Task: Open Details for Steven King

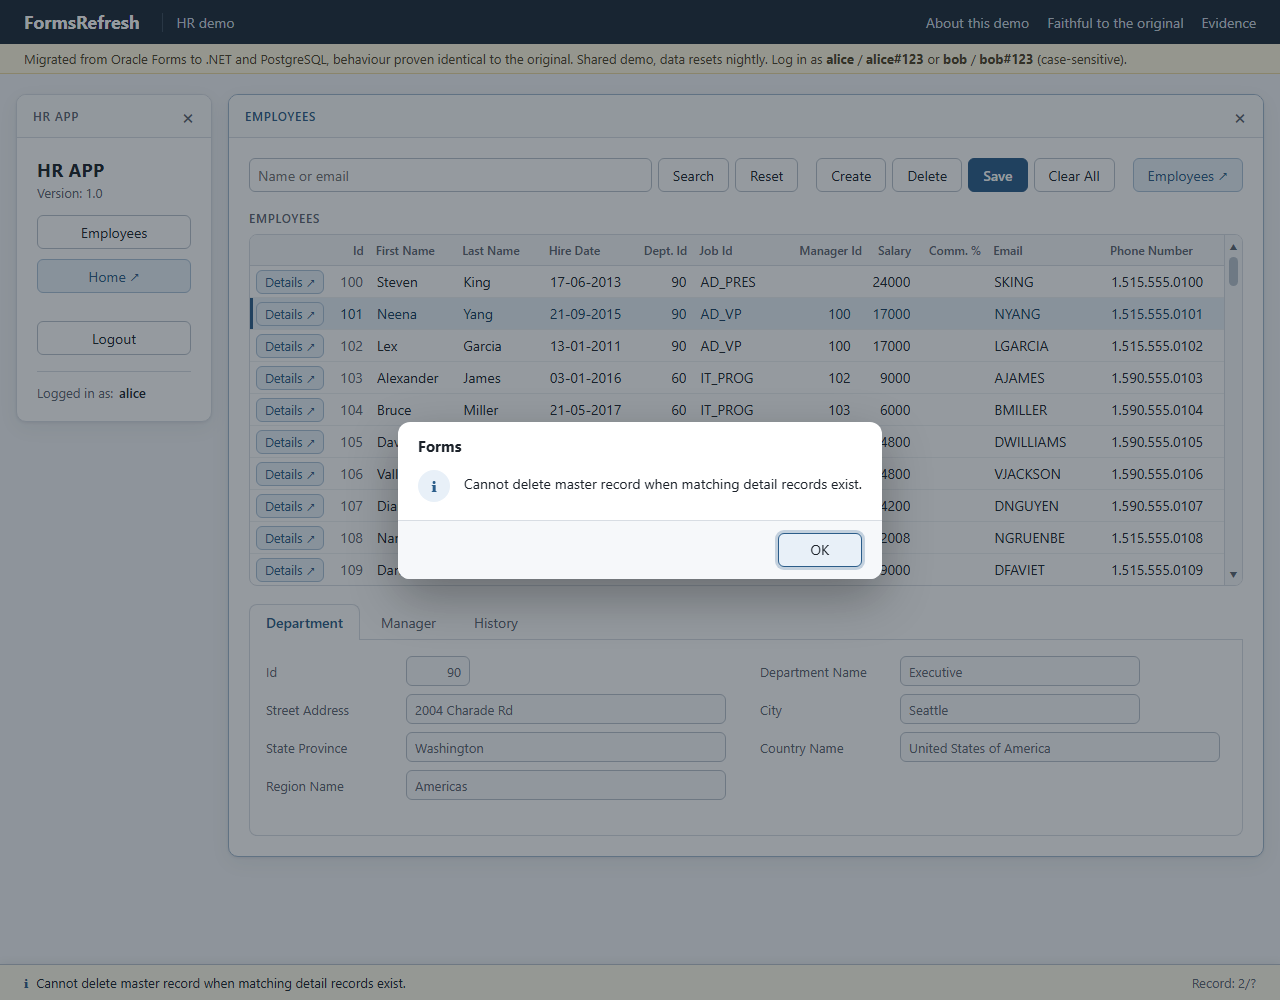Action: pyautogui.click(x=290, y=283)
